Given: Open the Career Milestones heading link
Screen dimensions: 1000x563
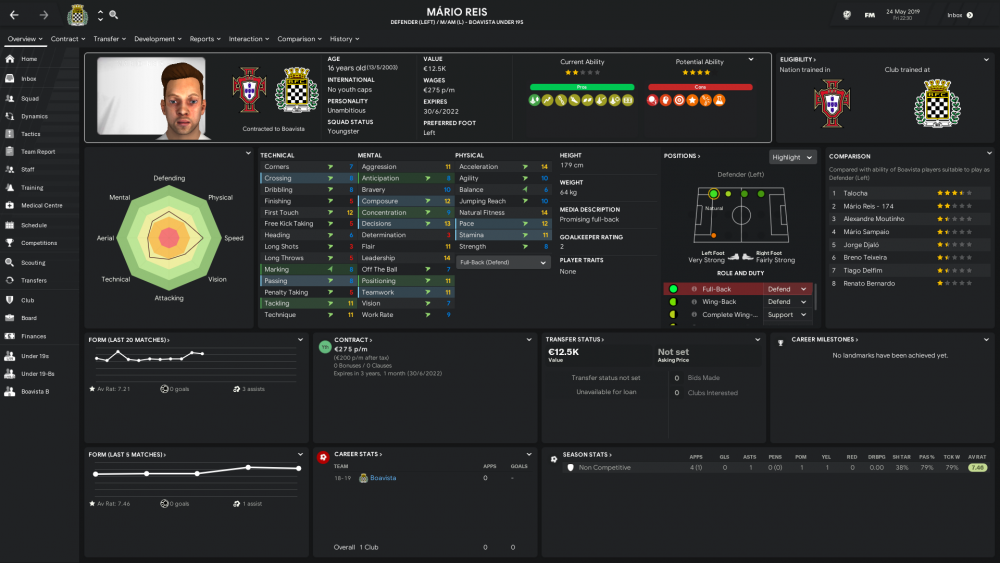Looking at the screenshot, I should coord(825,339).
